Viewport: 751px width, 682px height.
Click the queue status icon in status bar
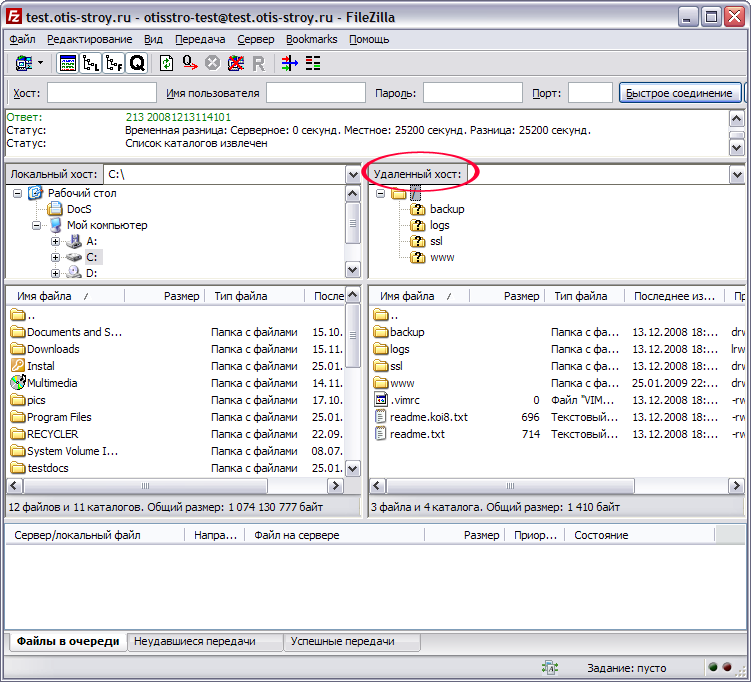tap(550, 668)
